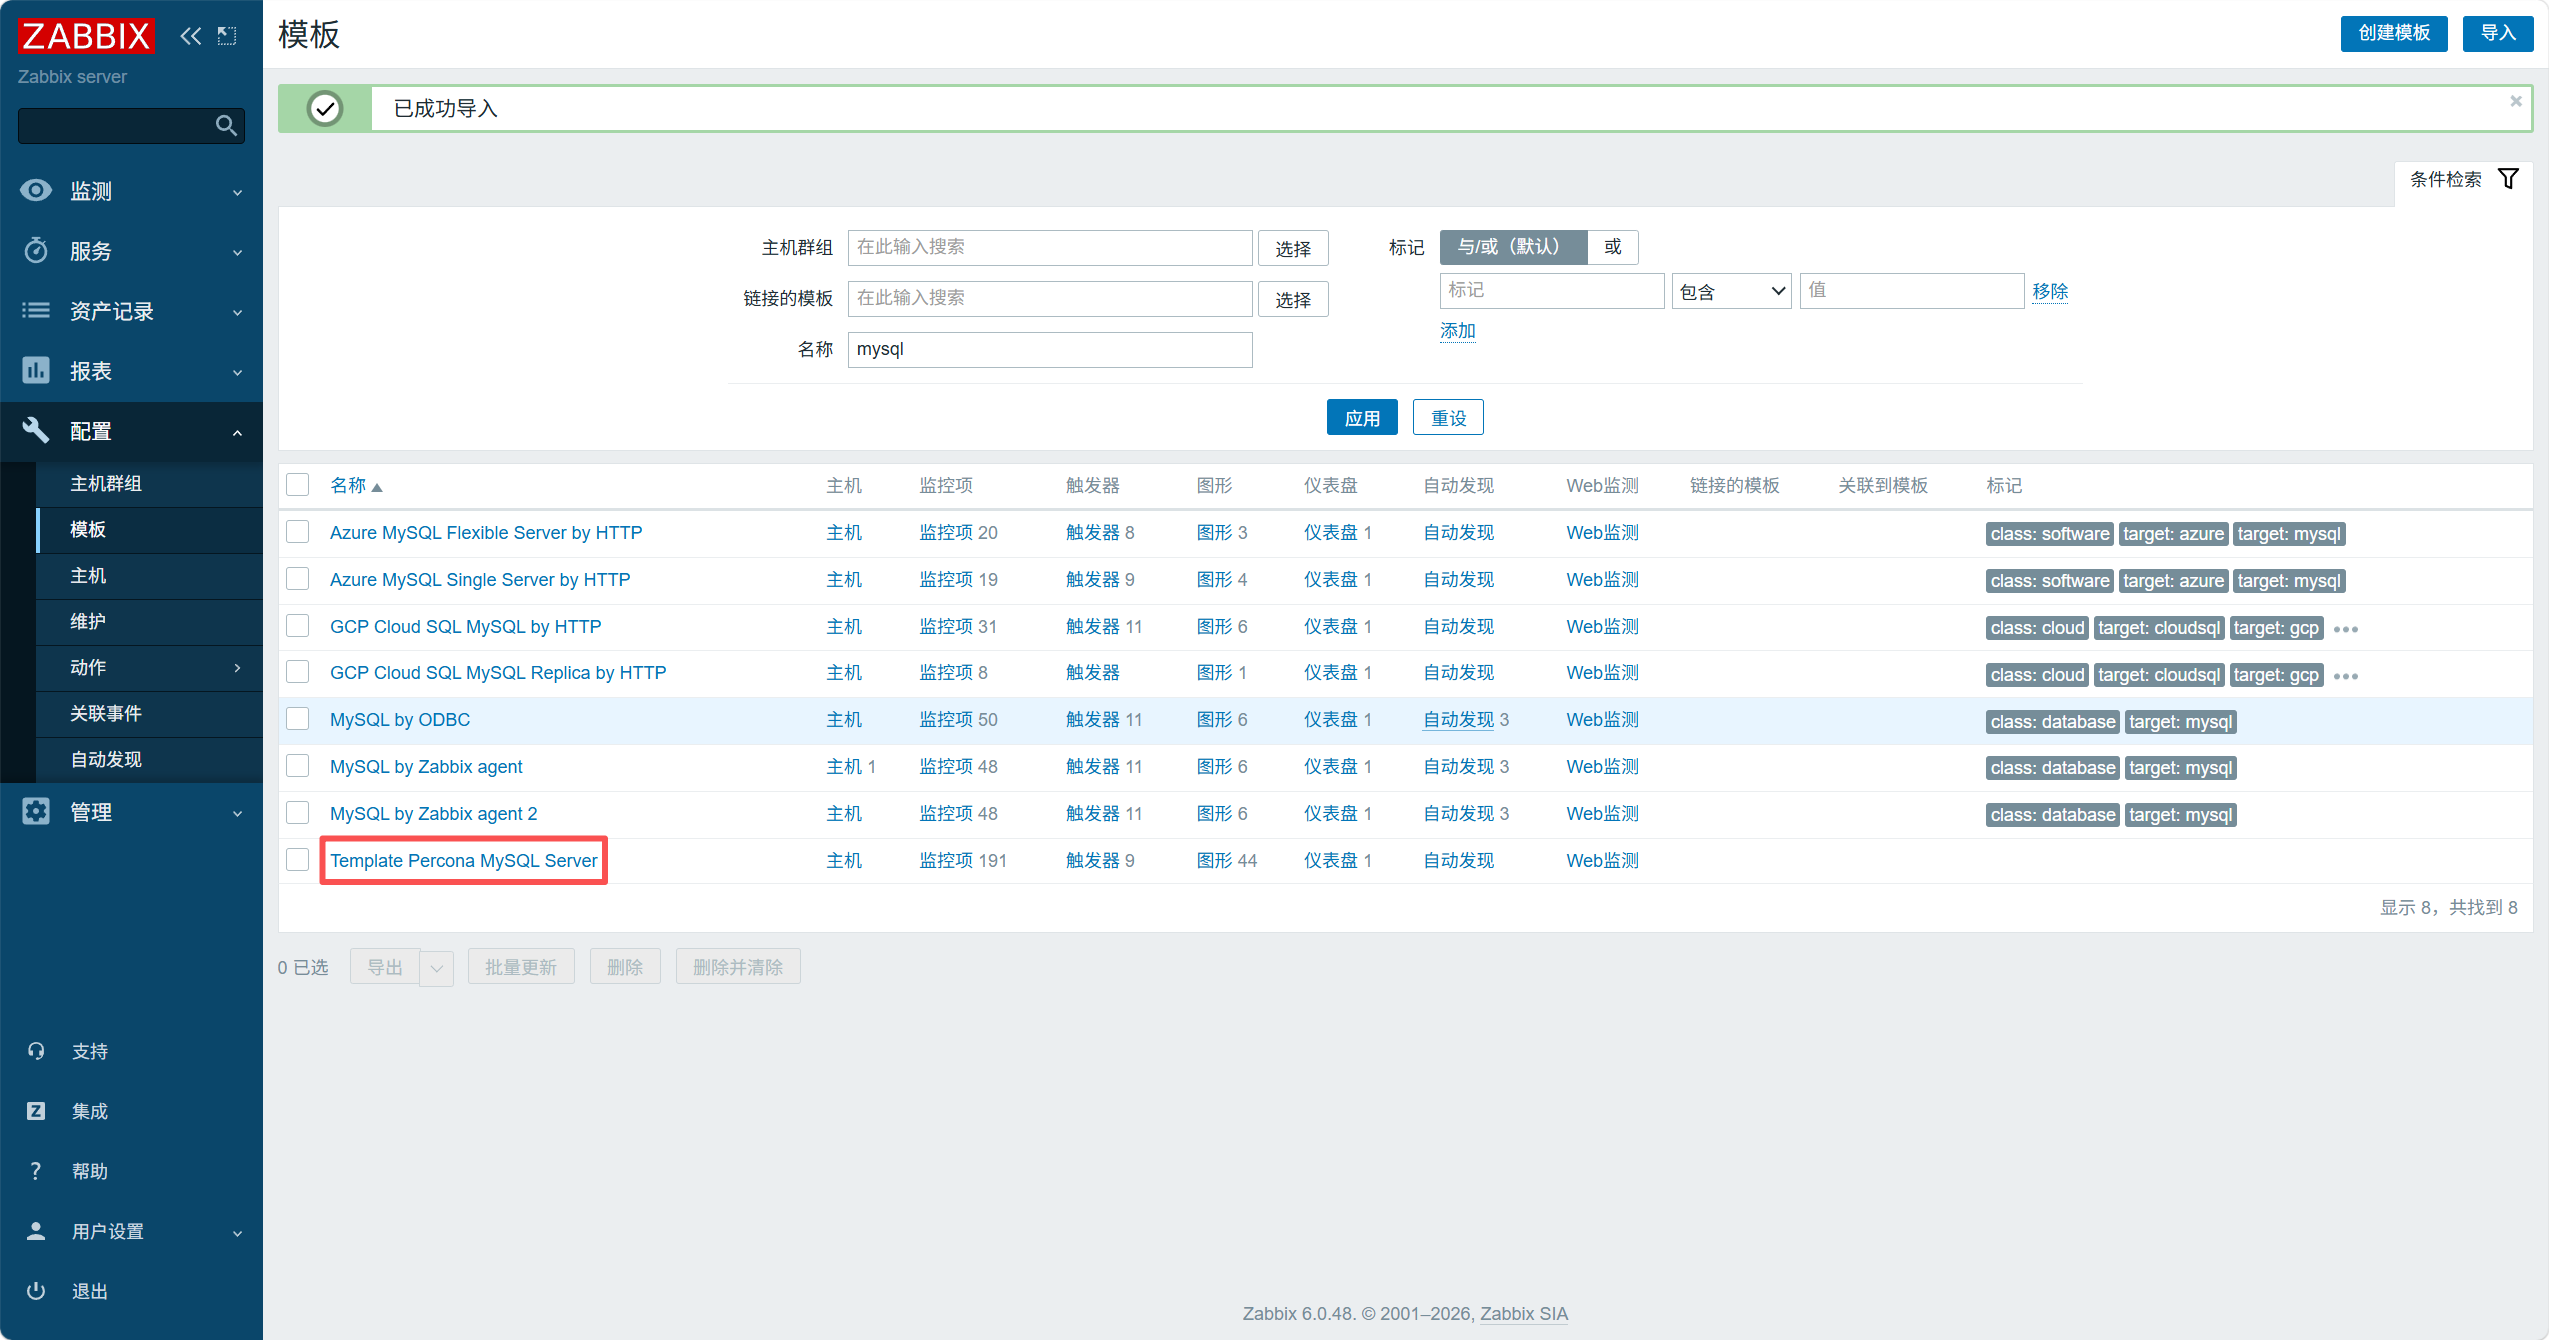Viewport: 2549px width, 1340px height.
Task: Select the 或 tag evaluation mode
Action: 1613,247
